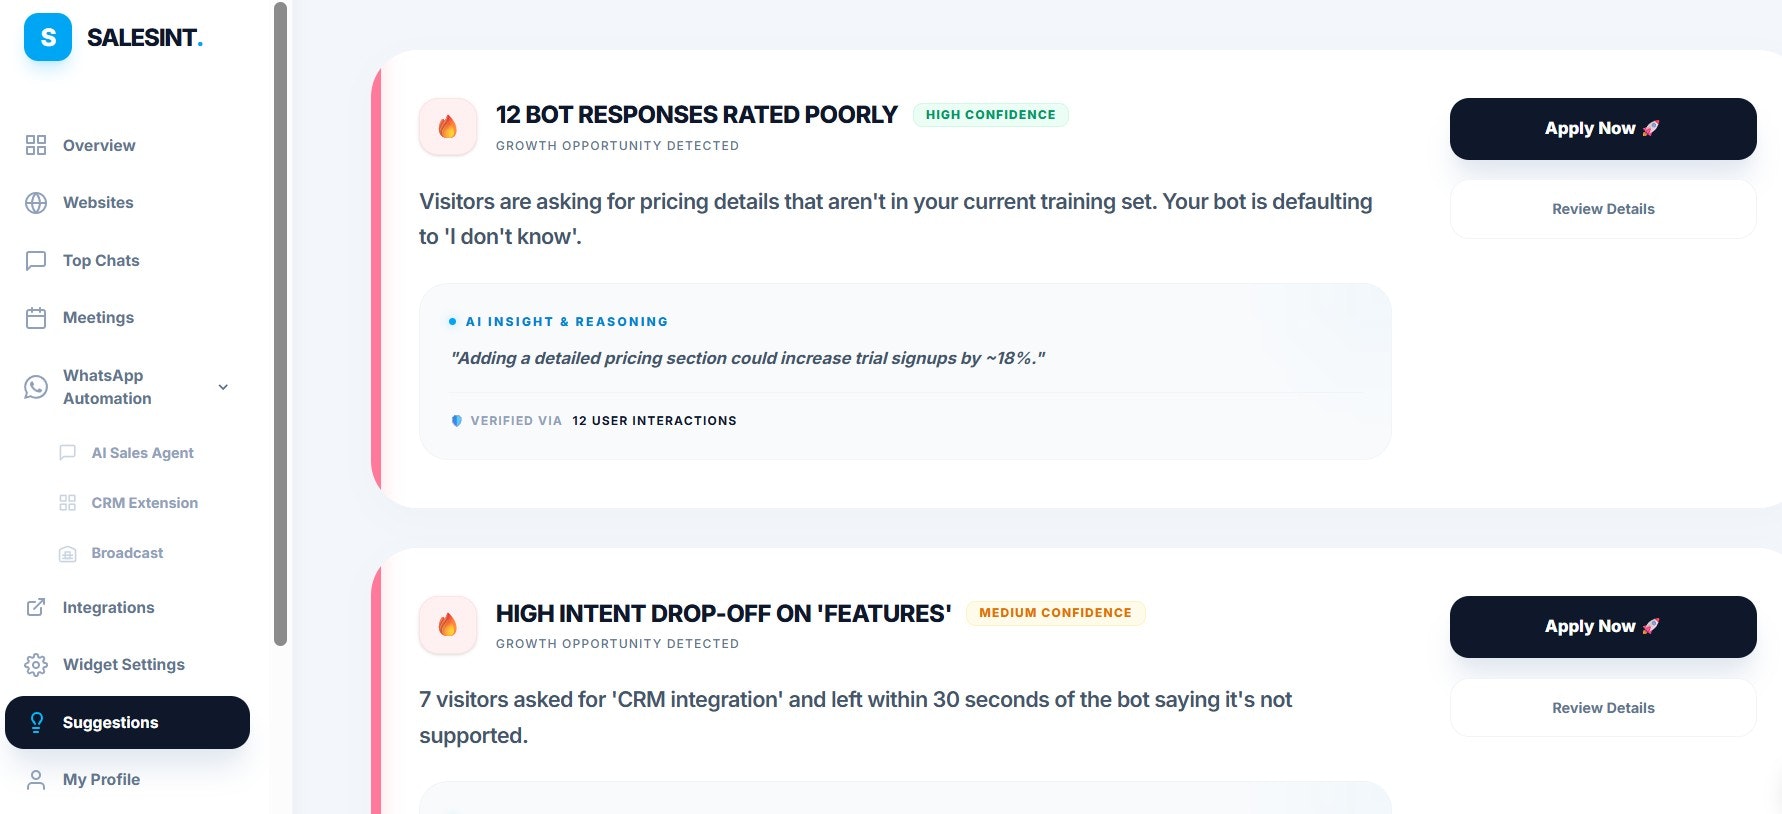This screenshot has height=814, width=1782.
Task: Apply the poorly rated bot responses suggestion
Action: (x=1602, y=129)
